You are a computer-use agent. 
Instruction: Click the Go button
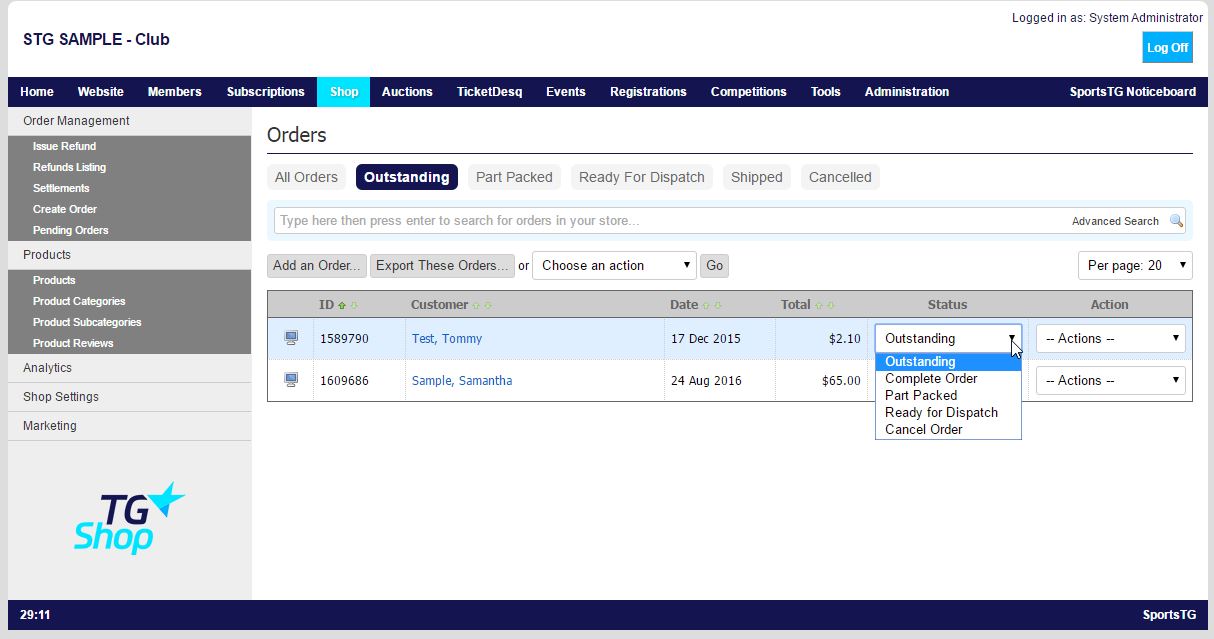[x=714, y=265]
